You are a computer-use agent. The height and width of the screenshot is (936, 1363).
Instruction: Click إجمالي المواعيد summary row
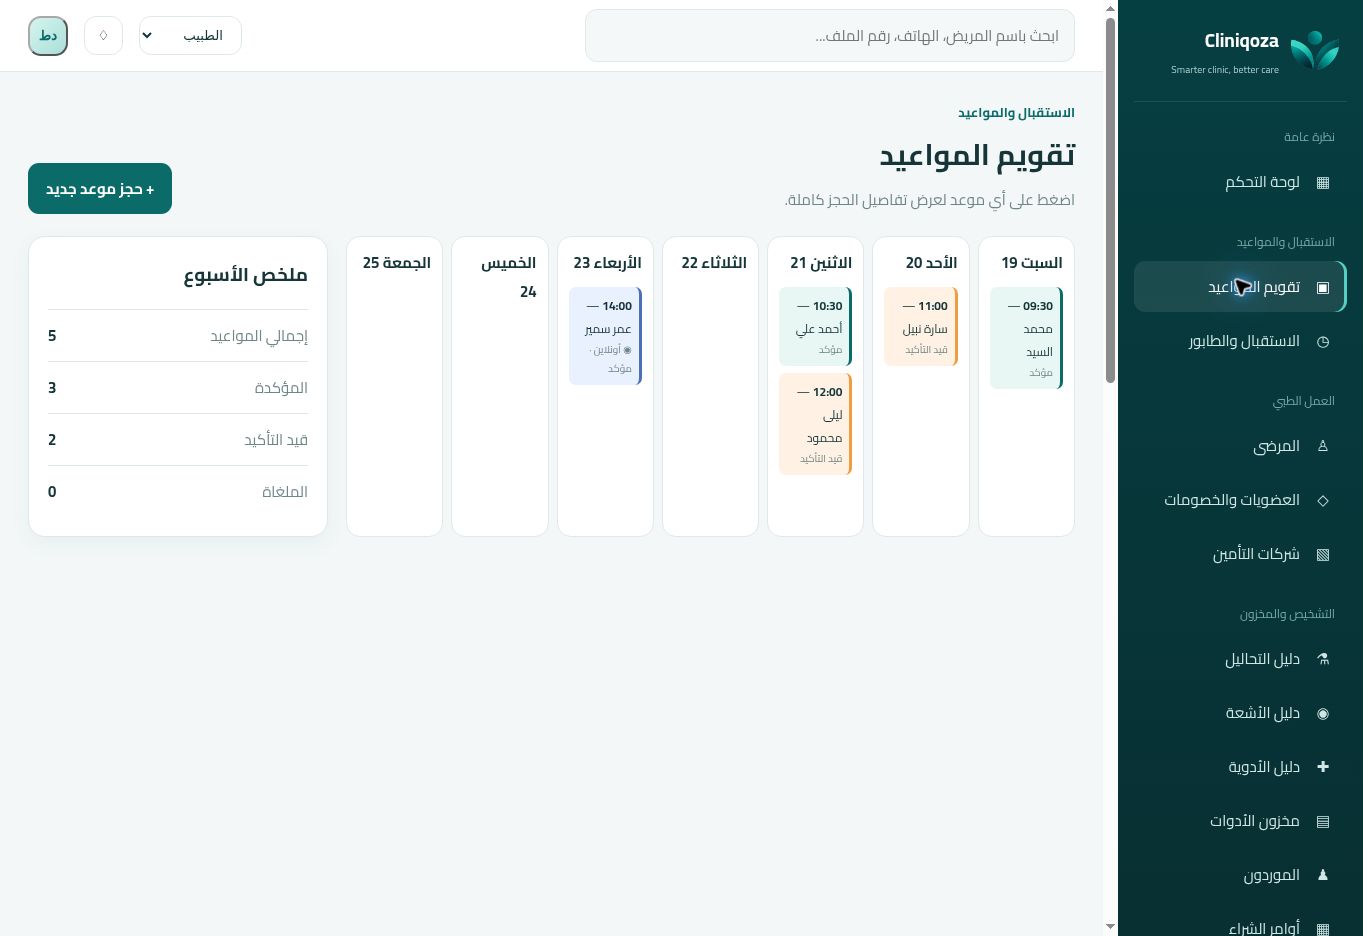point(178,336)
